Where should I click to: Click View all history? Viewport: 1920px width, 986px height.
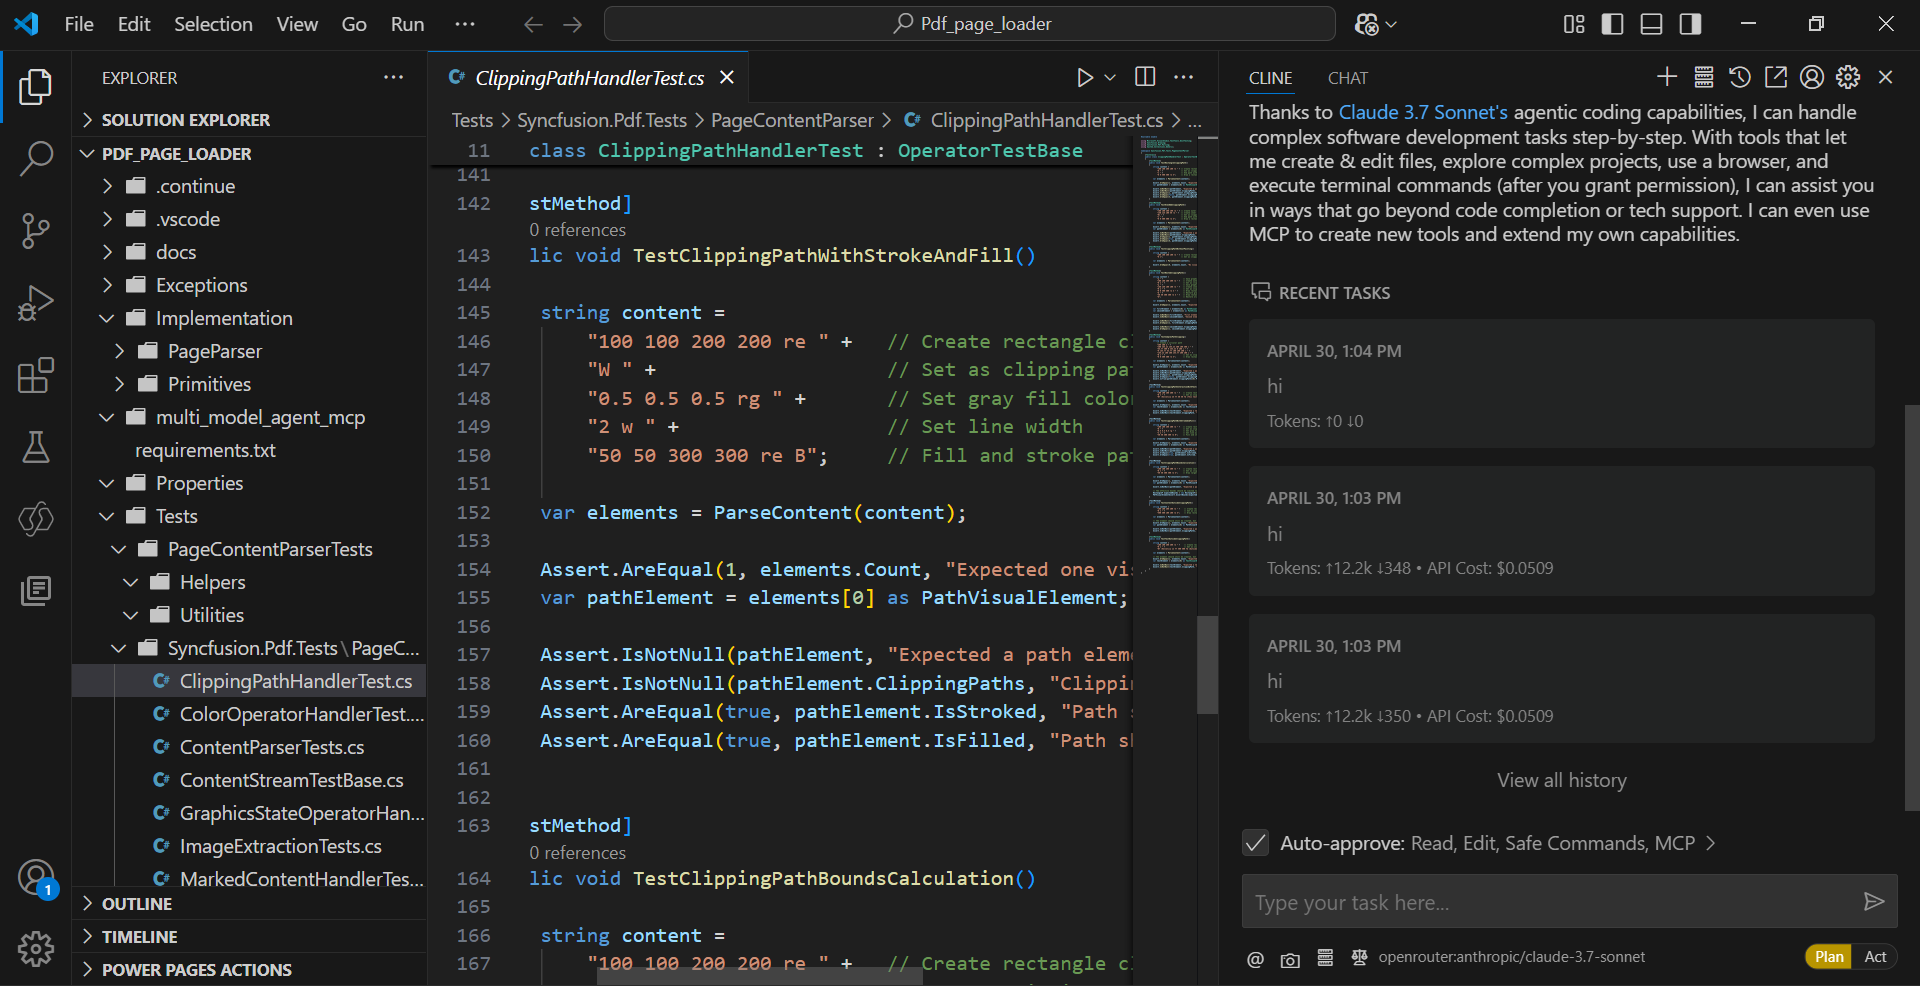(x=1561, y=780)
